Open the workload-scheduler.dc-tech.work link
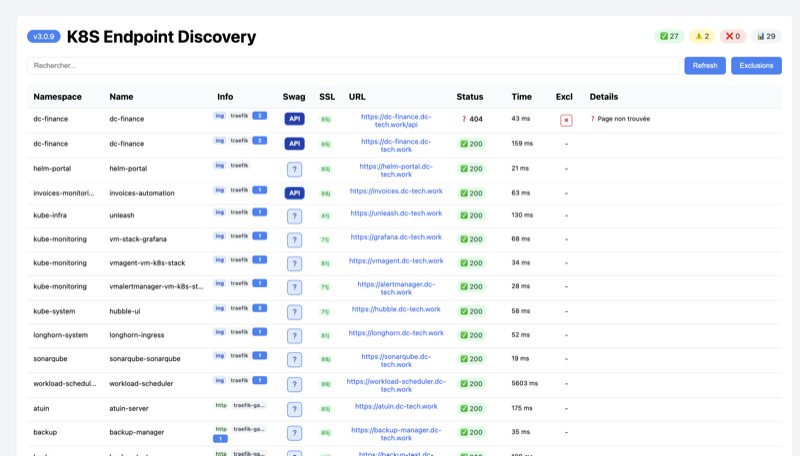 [x=396, y=385]
